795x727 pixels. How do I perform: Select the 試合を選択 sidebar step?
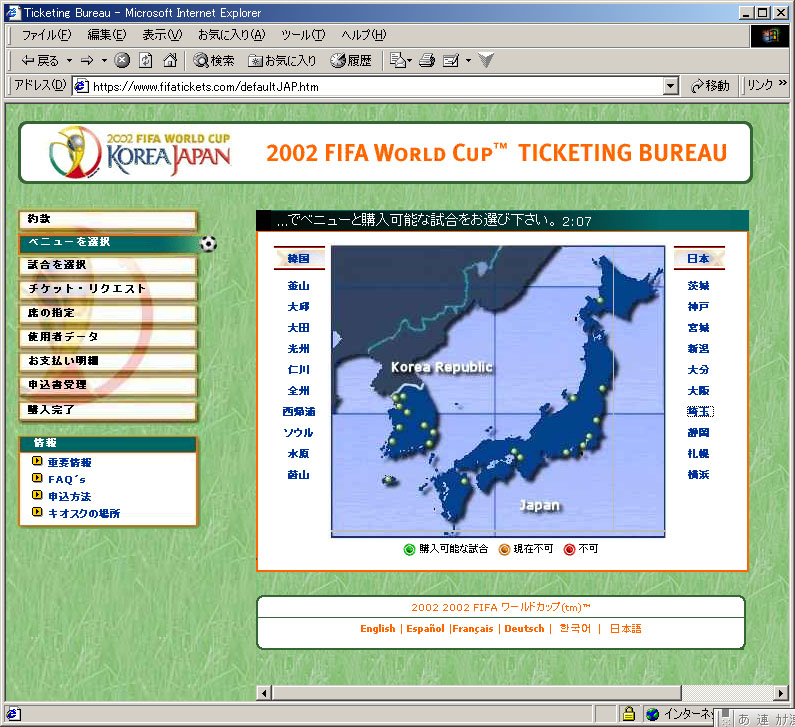(107, 266)
